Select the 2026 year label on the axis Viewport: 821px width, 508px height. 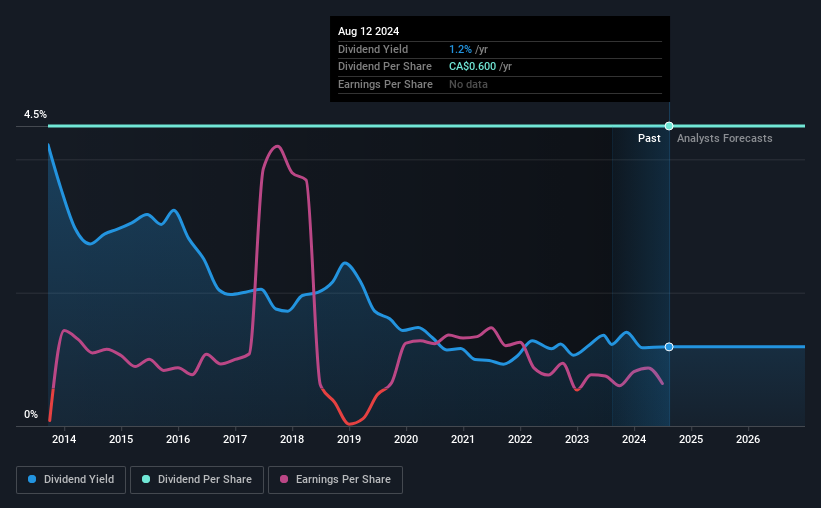click(748, 439)
